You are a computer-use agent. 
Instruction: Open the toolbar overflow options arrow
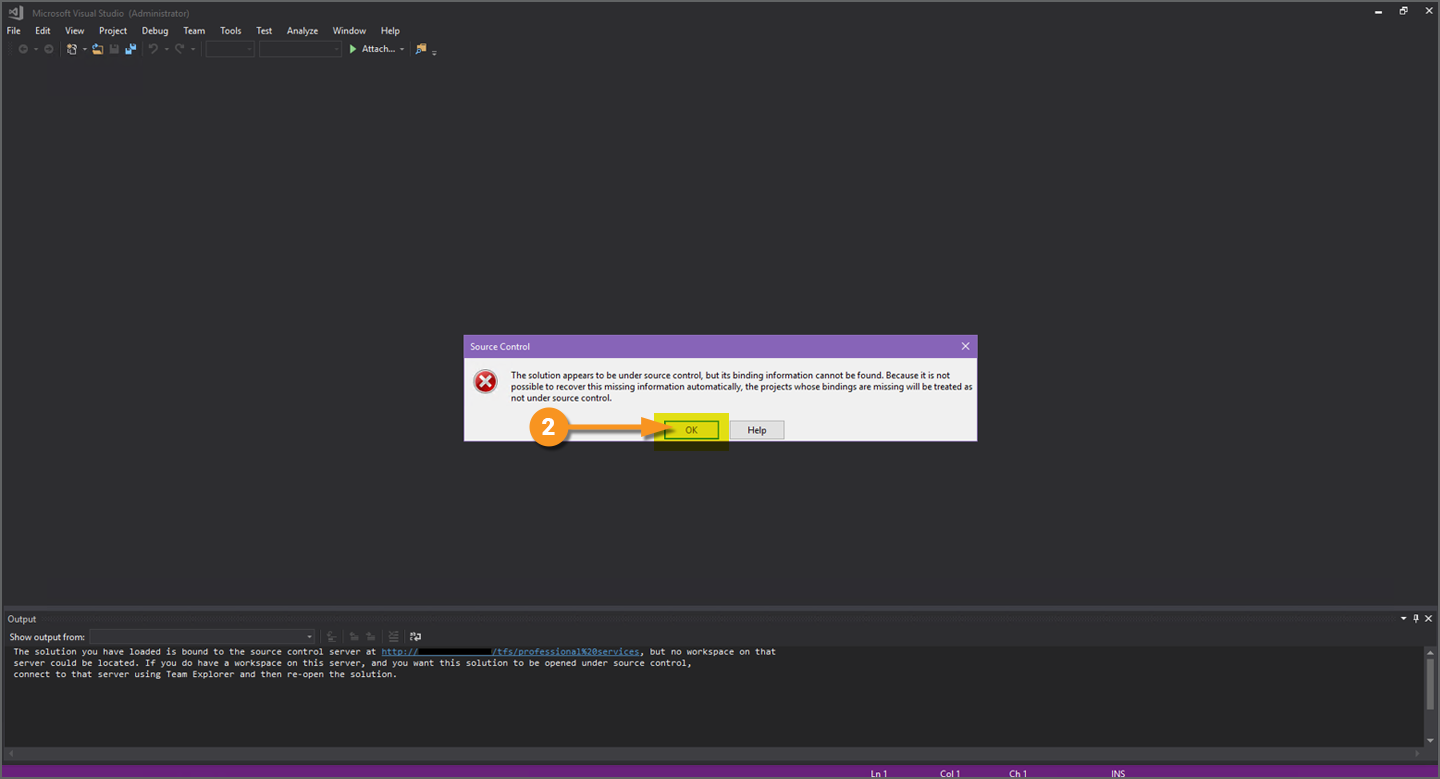click(435, 51)
